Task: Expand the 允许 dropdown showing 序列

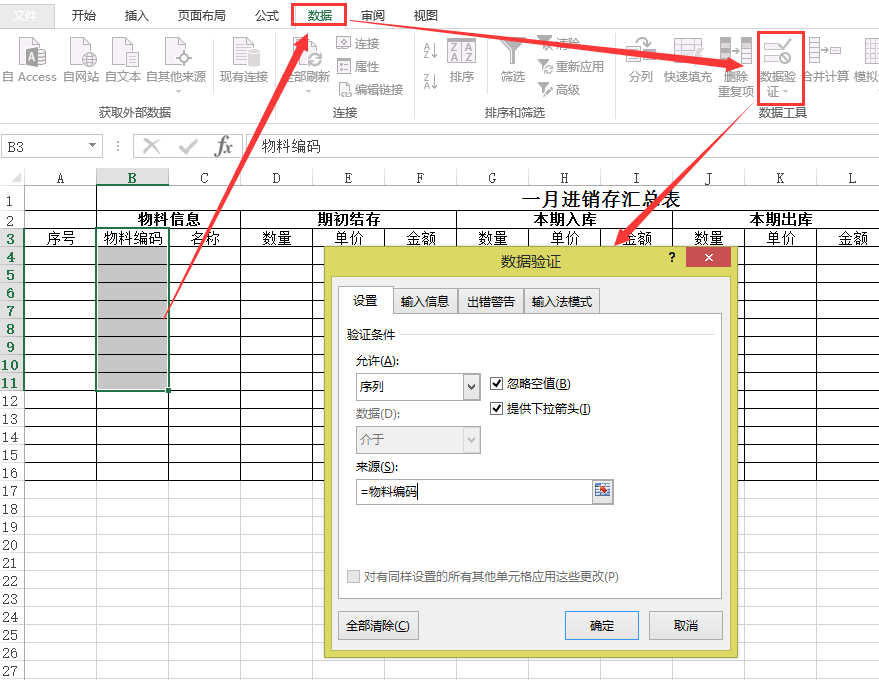Action: pos(472,387)
